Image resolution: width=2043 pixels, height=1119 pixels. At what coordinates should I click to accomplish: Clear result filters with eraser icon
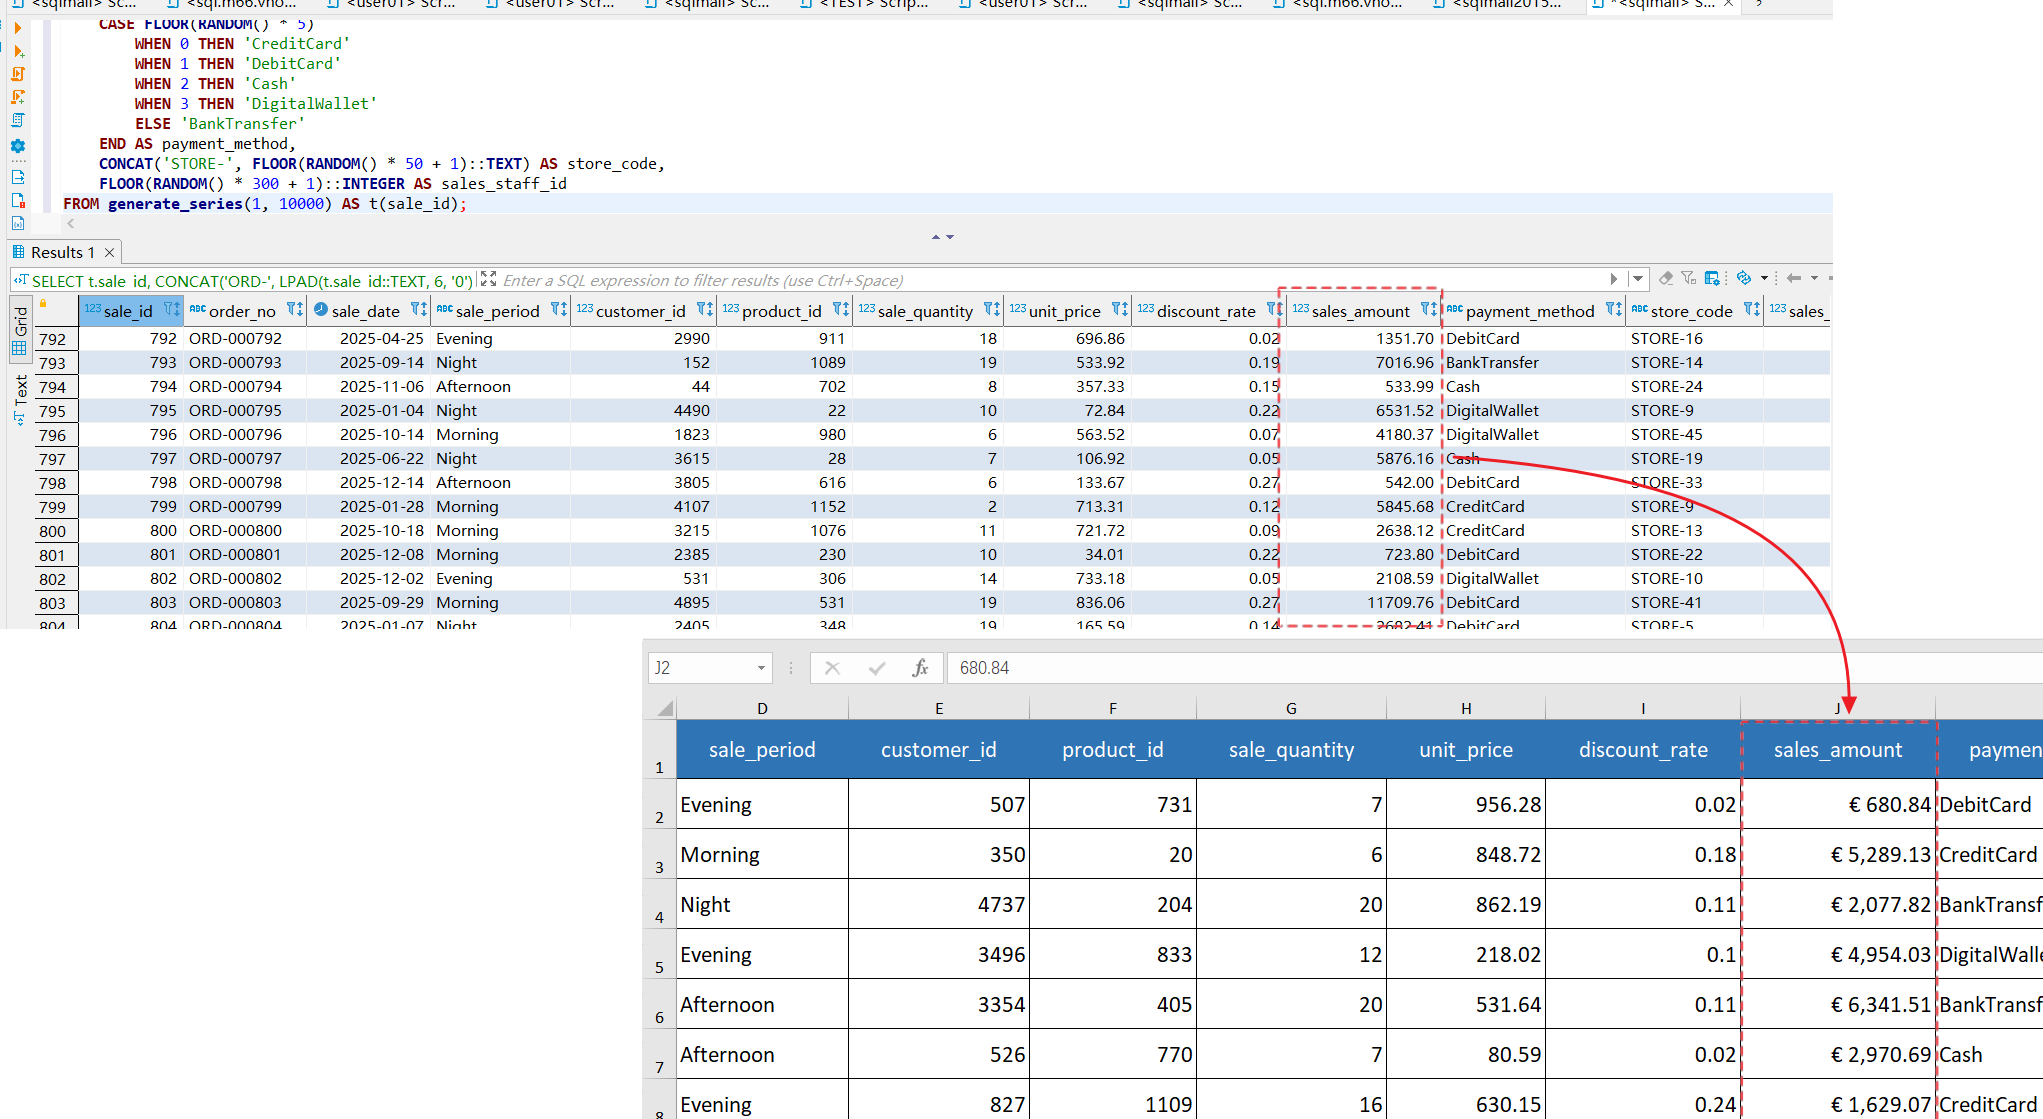click(x=1666, y=278)
